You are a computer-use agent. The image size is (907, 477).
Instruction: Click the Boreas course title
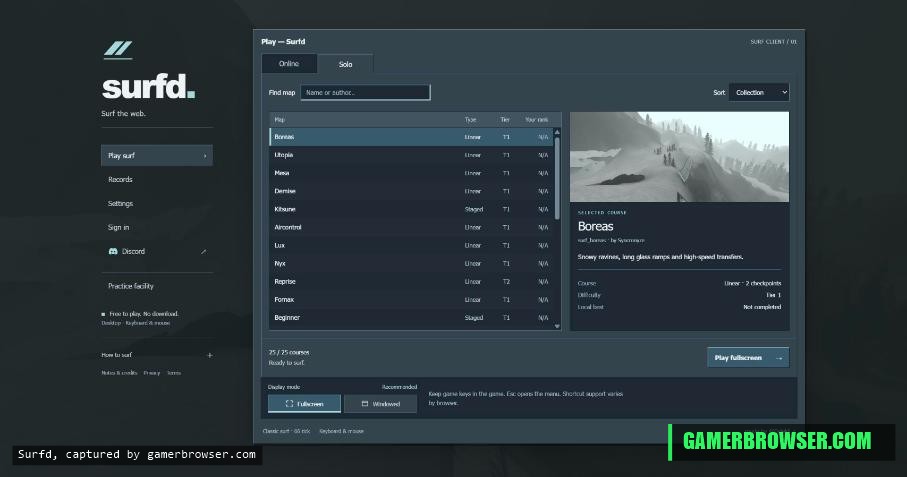(595, 226)
